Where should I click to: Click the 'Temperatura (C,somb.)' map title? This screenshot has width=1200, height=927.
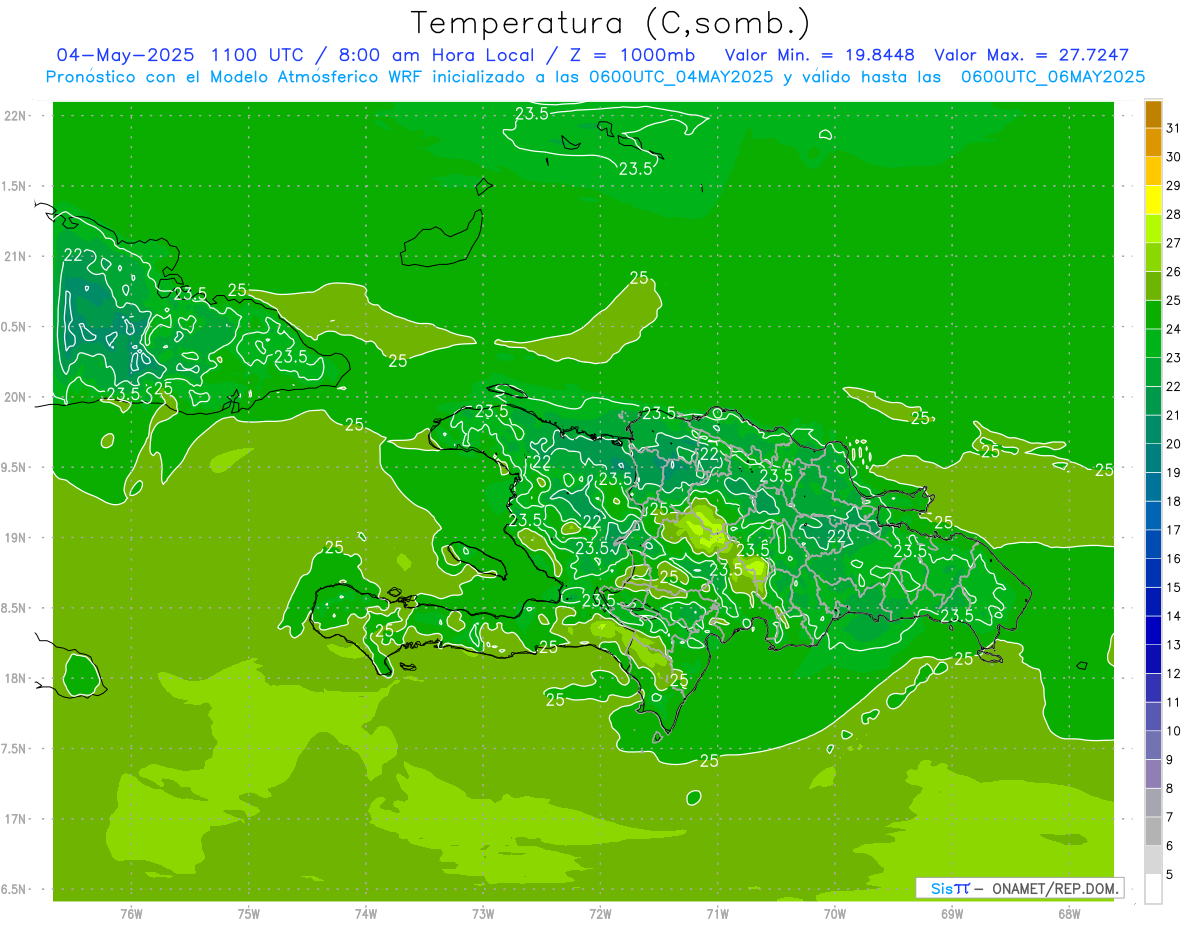[x=610, y=23]
